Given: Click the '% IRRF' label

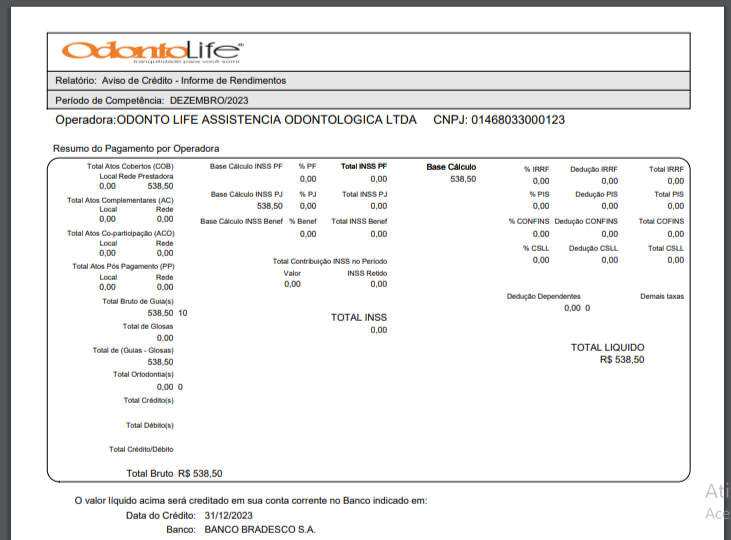Looking at the screenshot, I should coord(537,169).
